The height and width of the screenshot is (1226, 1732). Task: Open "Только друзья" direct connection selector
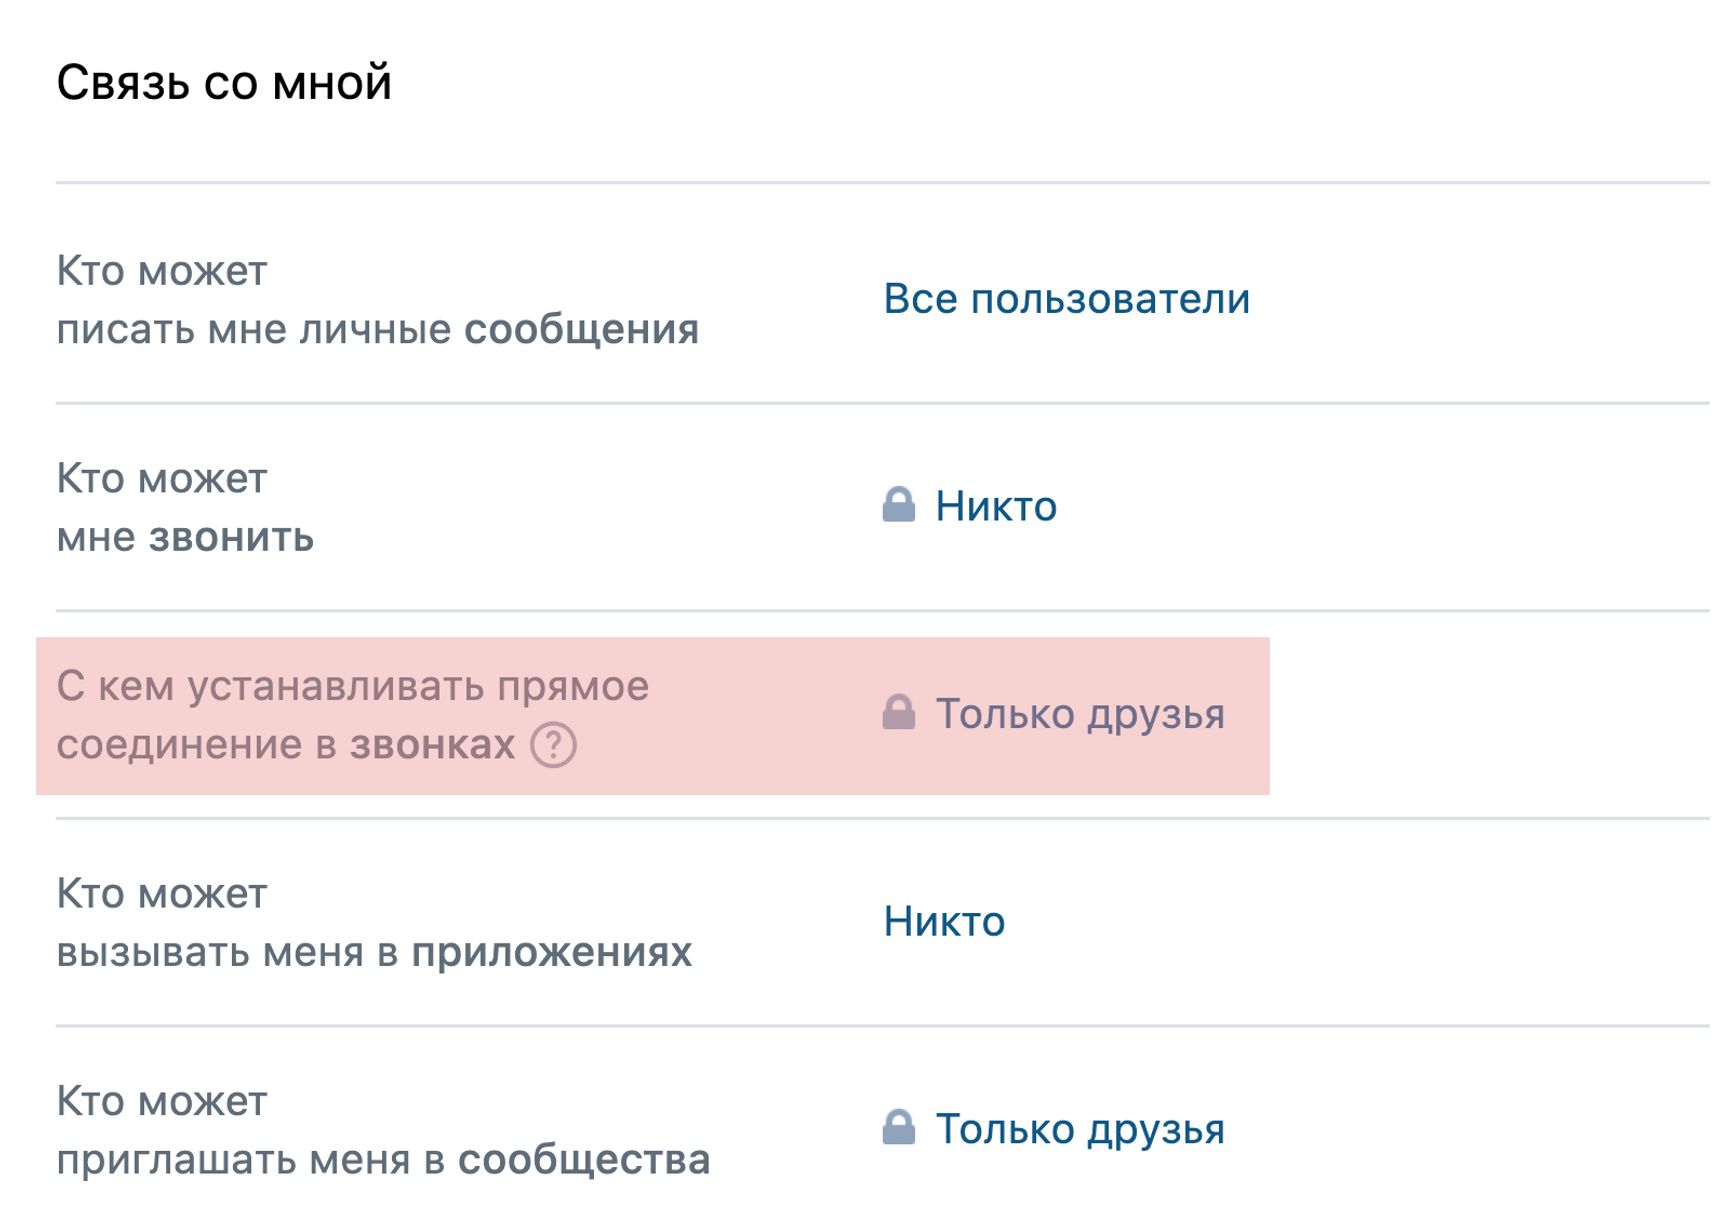1078,714
